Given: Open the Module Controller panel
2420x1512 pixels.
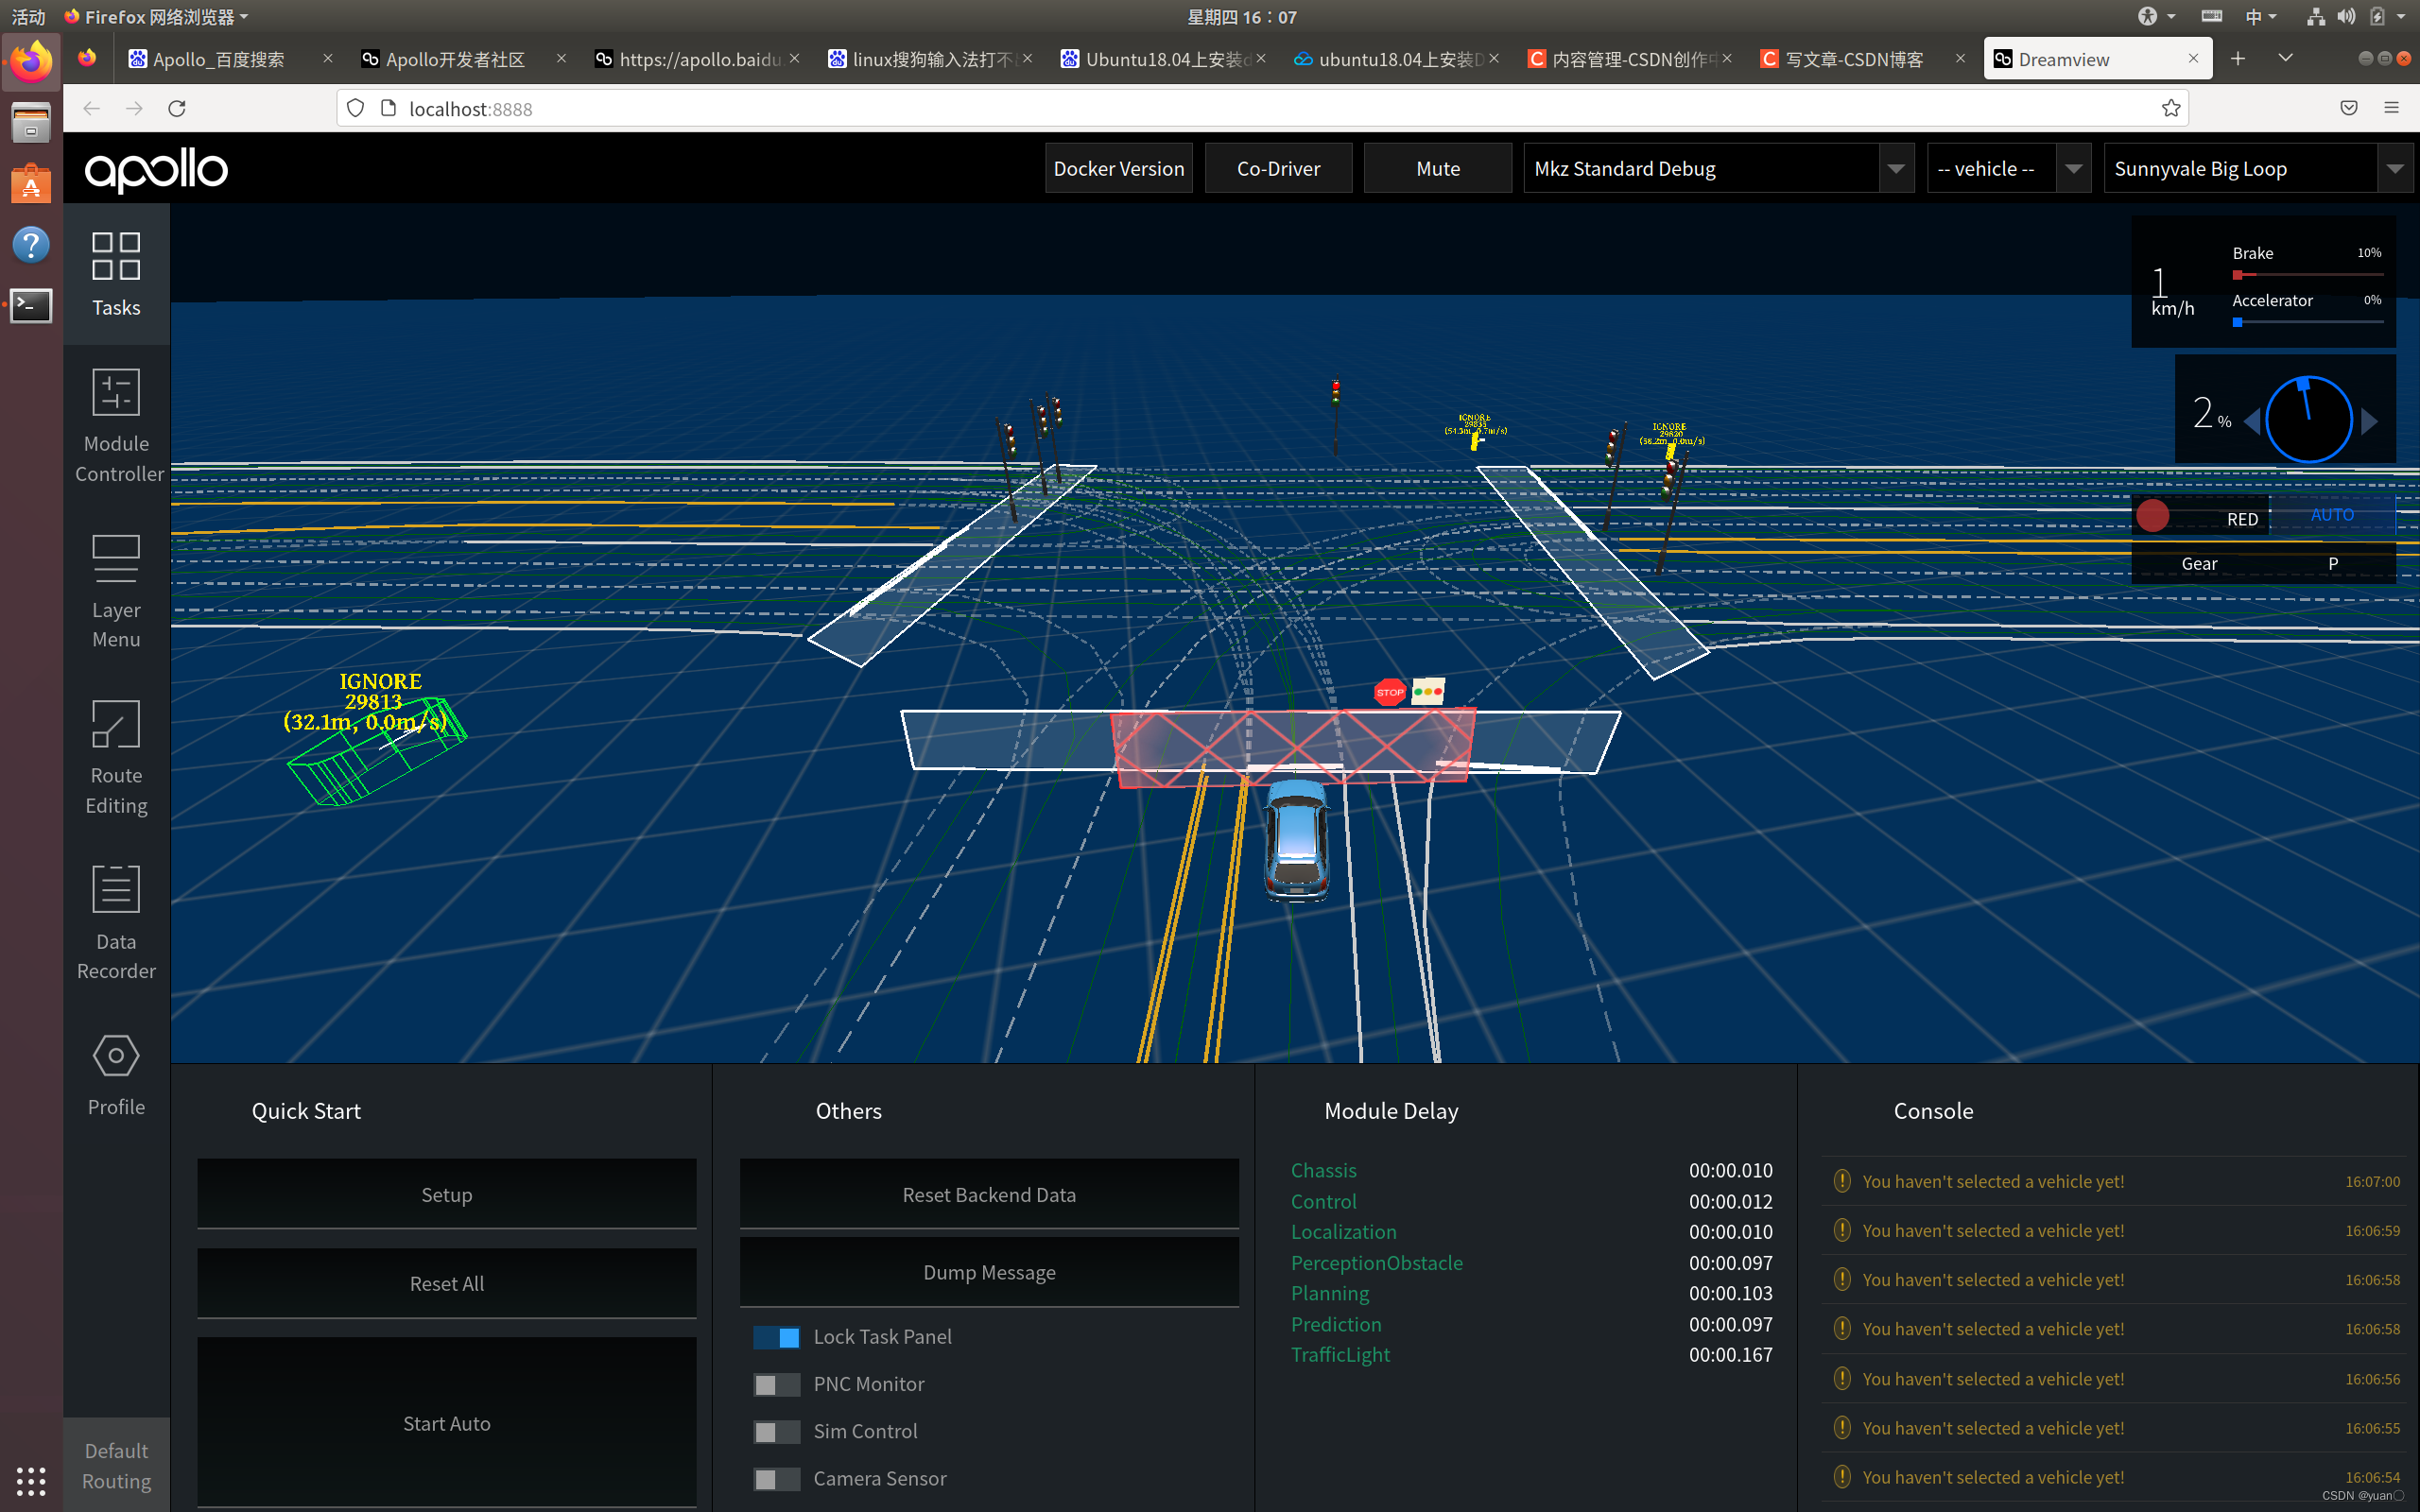Looking at the screenshot, I should tap(116, 426).
